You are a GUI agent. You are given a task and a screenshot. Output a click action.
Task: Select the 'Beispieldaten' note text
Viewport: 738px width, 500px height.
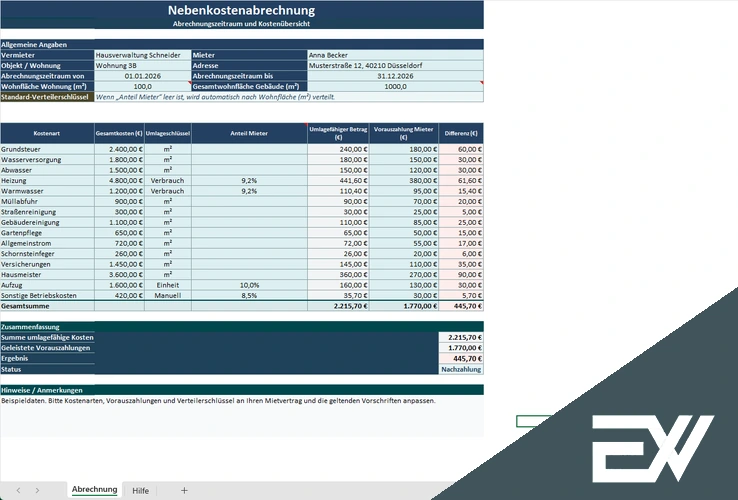(218, 401)
